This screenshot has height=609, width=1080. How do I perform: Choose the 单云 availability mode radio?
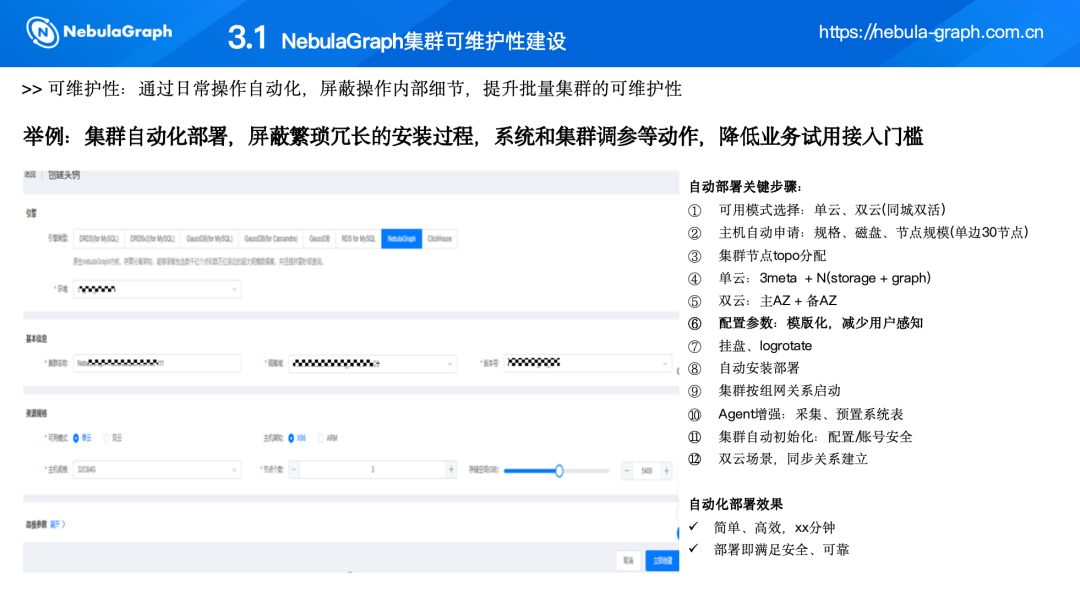pyautogui.click(x=76, y=438)
